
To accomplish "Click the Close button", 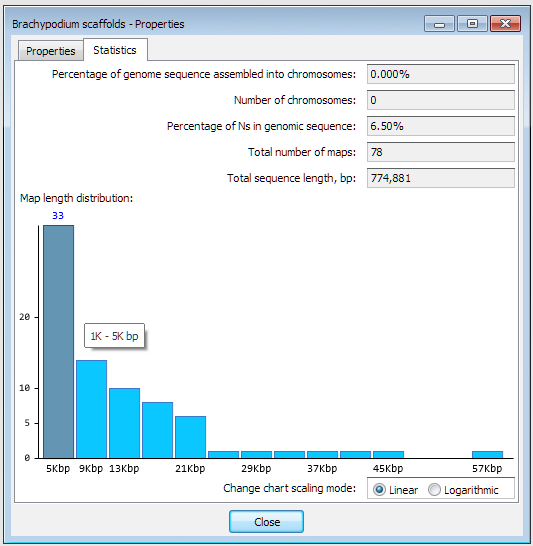I will click(266, 522).
